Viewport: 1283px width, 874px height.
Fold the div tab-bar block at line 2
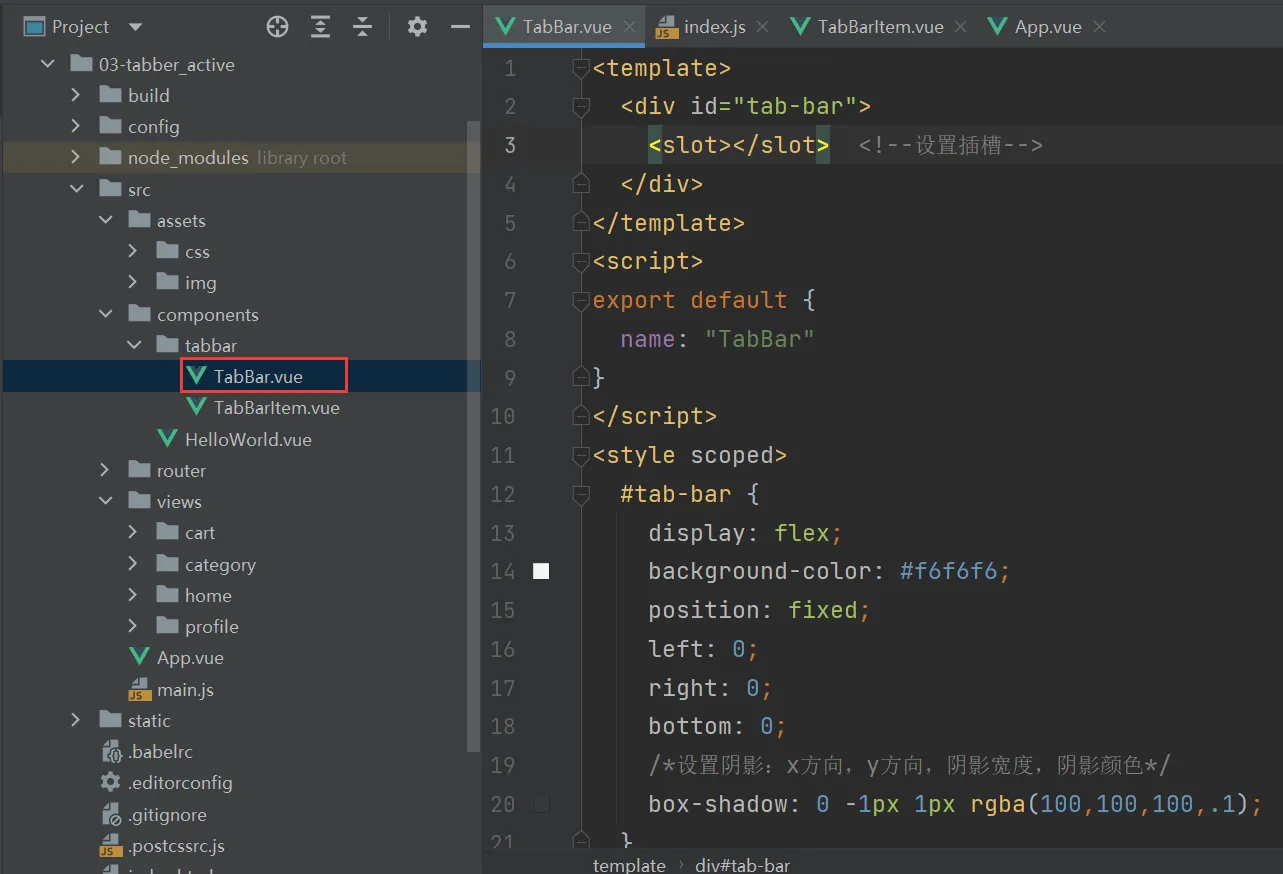[x=581, y=106]
